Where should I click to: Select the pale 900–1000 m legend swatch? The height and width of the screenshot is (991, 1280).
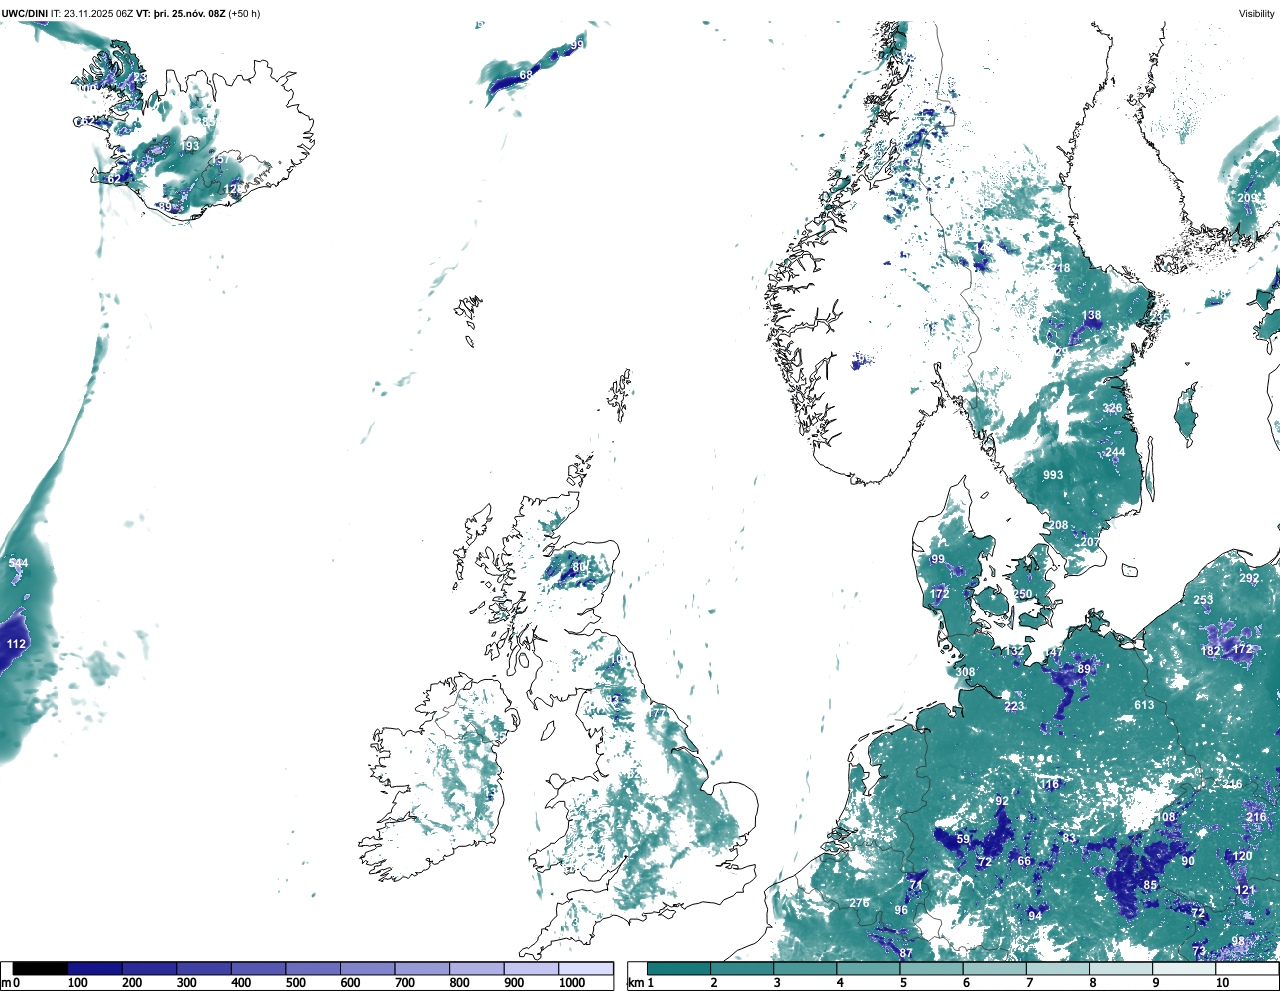531,968
